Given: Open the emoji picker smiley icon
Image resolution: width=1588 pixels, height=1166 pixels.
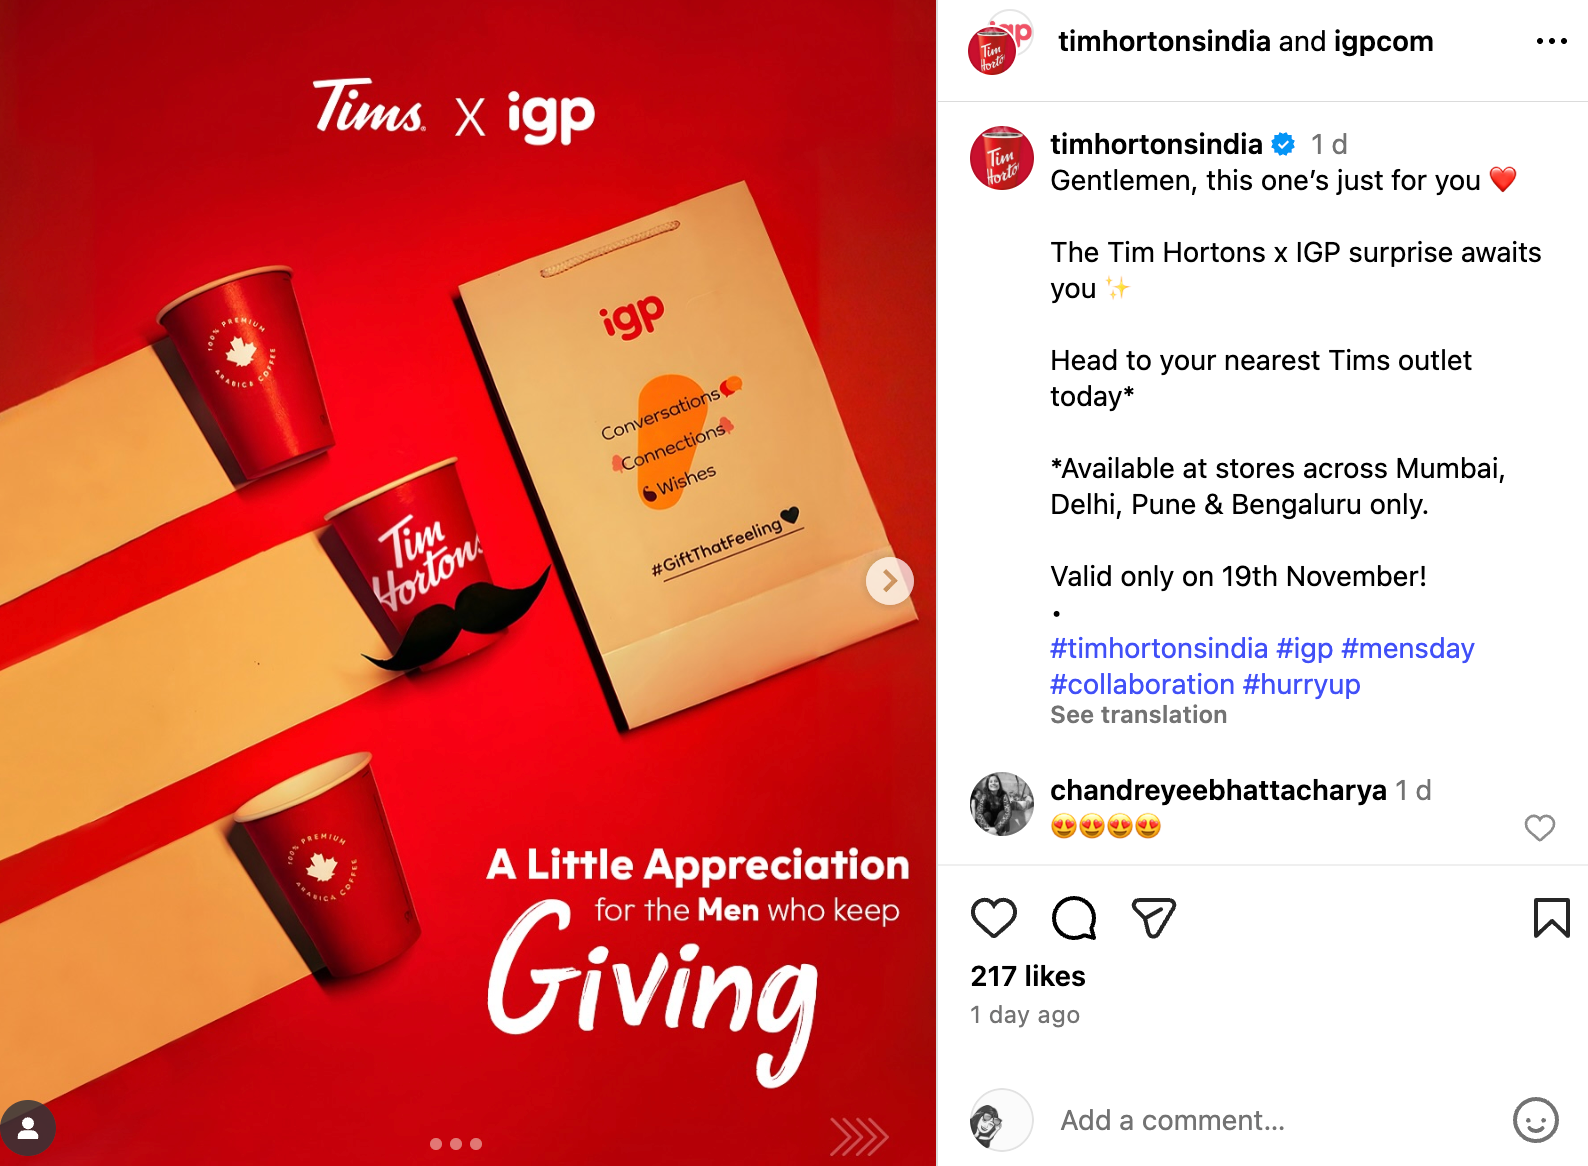Looking at the screenshot, I should 1535,1120.
